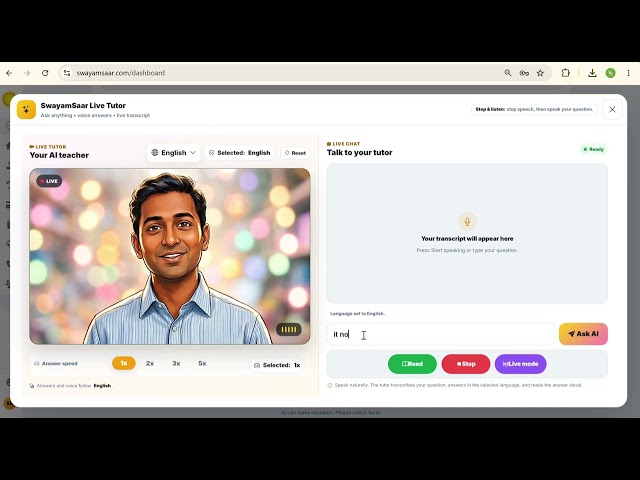Image resolution: width=640 pixels, height=480 pixels.
Task: Set answer speed to 5x
Action: 202,363
